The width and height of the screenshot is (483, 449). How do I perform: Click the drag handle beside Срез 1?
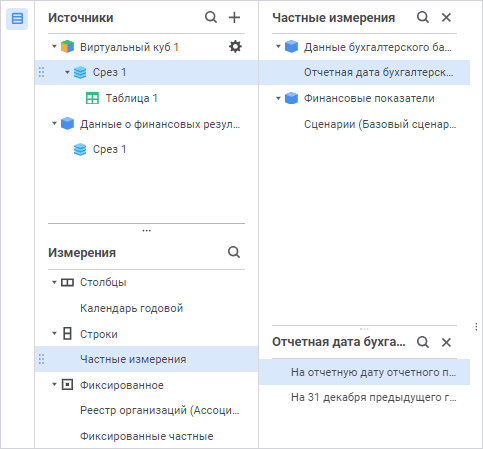pyautogui.click(x=41, y=72)
